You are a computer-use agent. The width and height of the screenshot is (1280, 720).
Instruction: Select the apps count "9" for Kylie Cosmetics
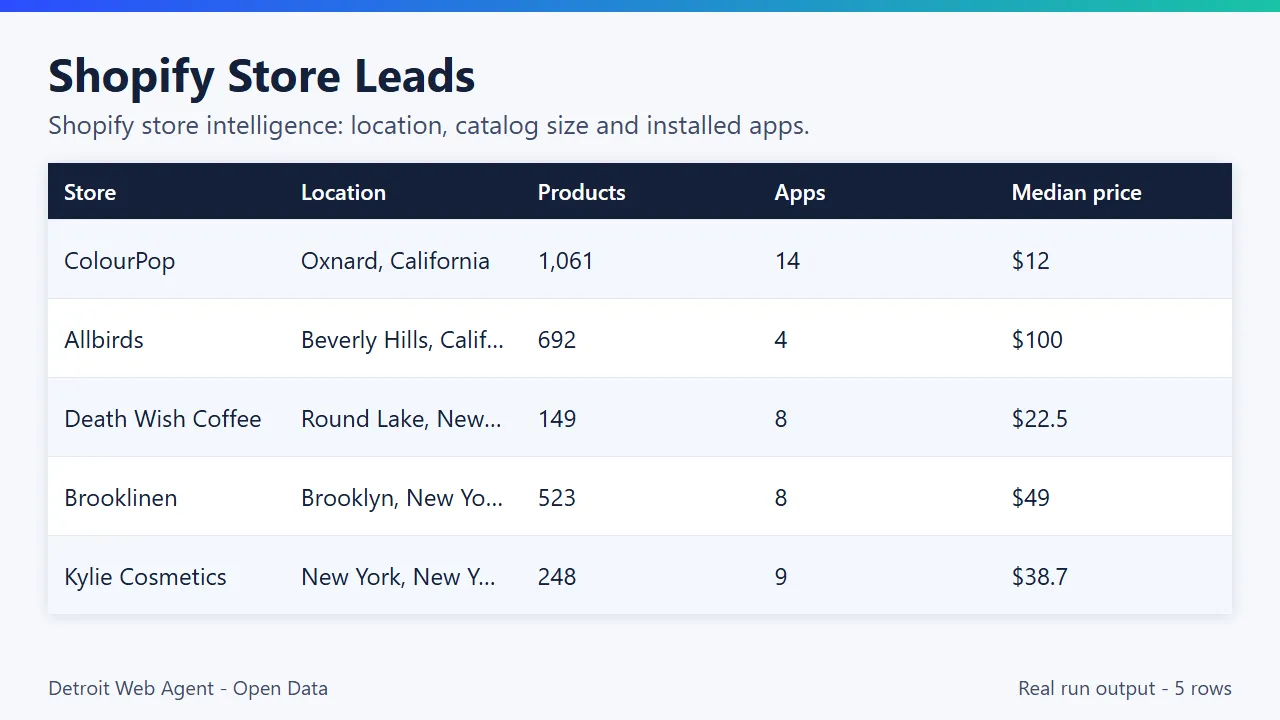click(x=781, y=577)
